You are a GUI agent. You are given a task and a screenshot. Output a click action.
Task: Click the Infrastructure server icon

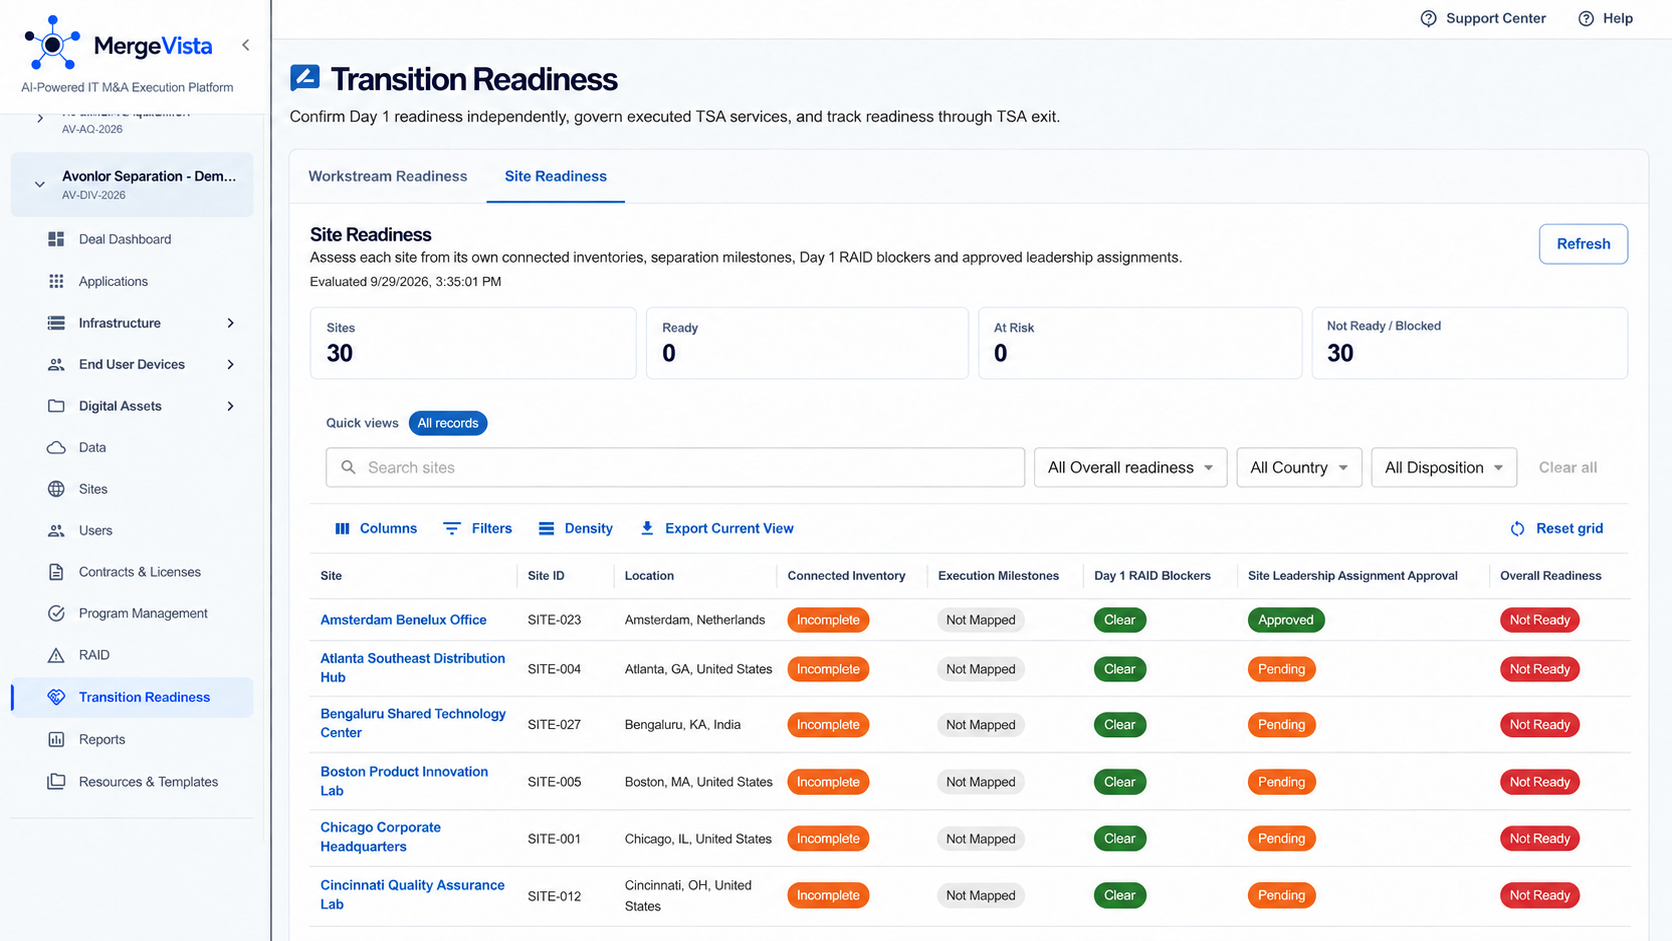pyautogui.click(x=56, y=323)
